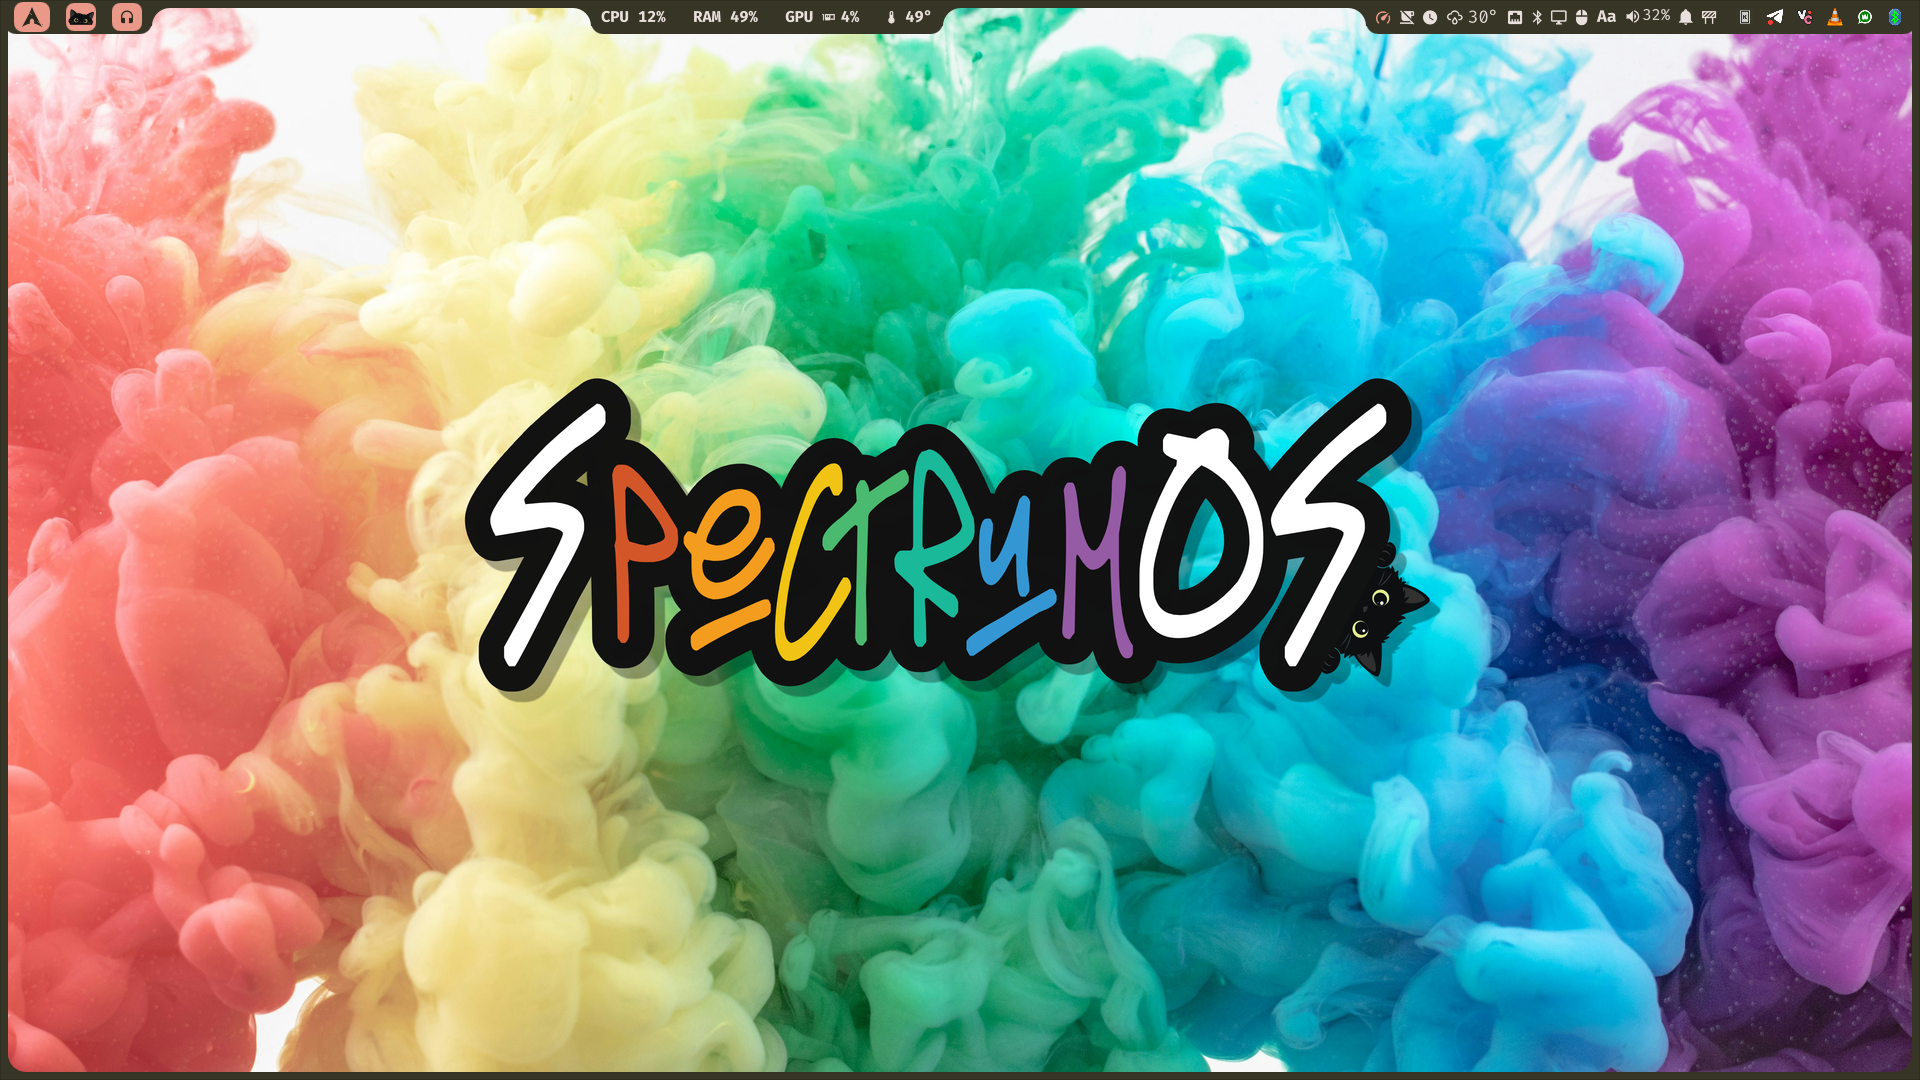The image size is (1920, 1080).
Task: Open the Aa font settings icon
Action: pyautogui.click(x=1606, y=17)
